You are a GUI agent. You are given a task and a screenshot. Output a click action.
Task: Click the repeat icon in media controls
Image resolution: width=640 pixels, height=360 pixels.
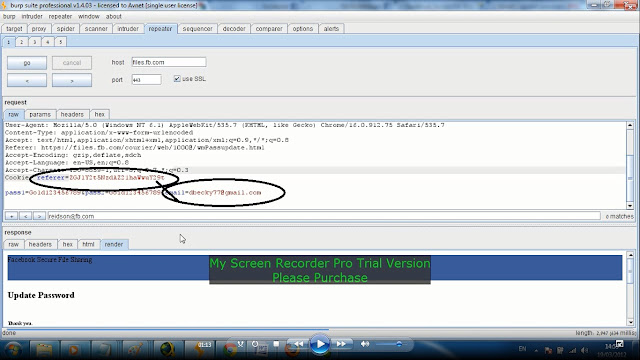coord(255,344)
